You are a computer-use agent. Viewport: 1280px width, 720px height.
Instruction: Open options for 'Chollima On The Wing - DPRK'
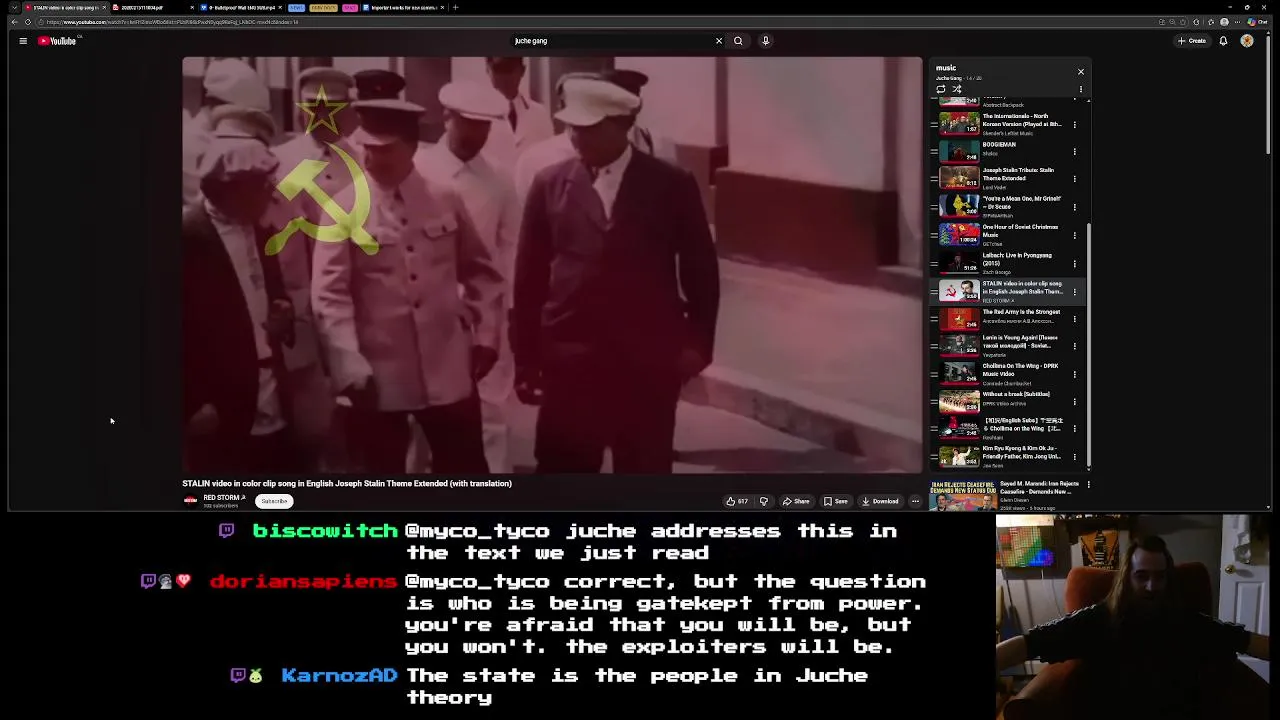click(1075, 374)
